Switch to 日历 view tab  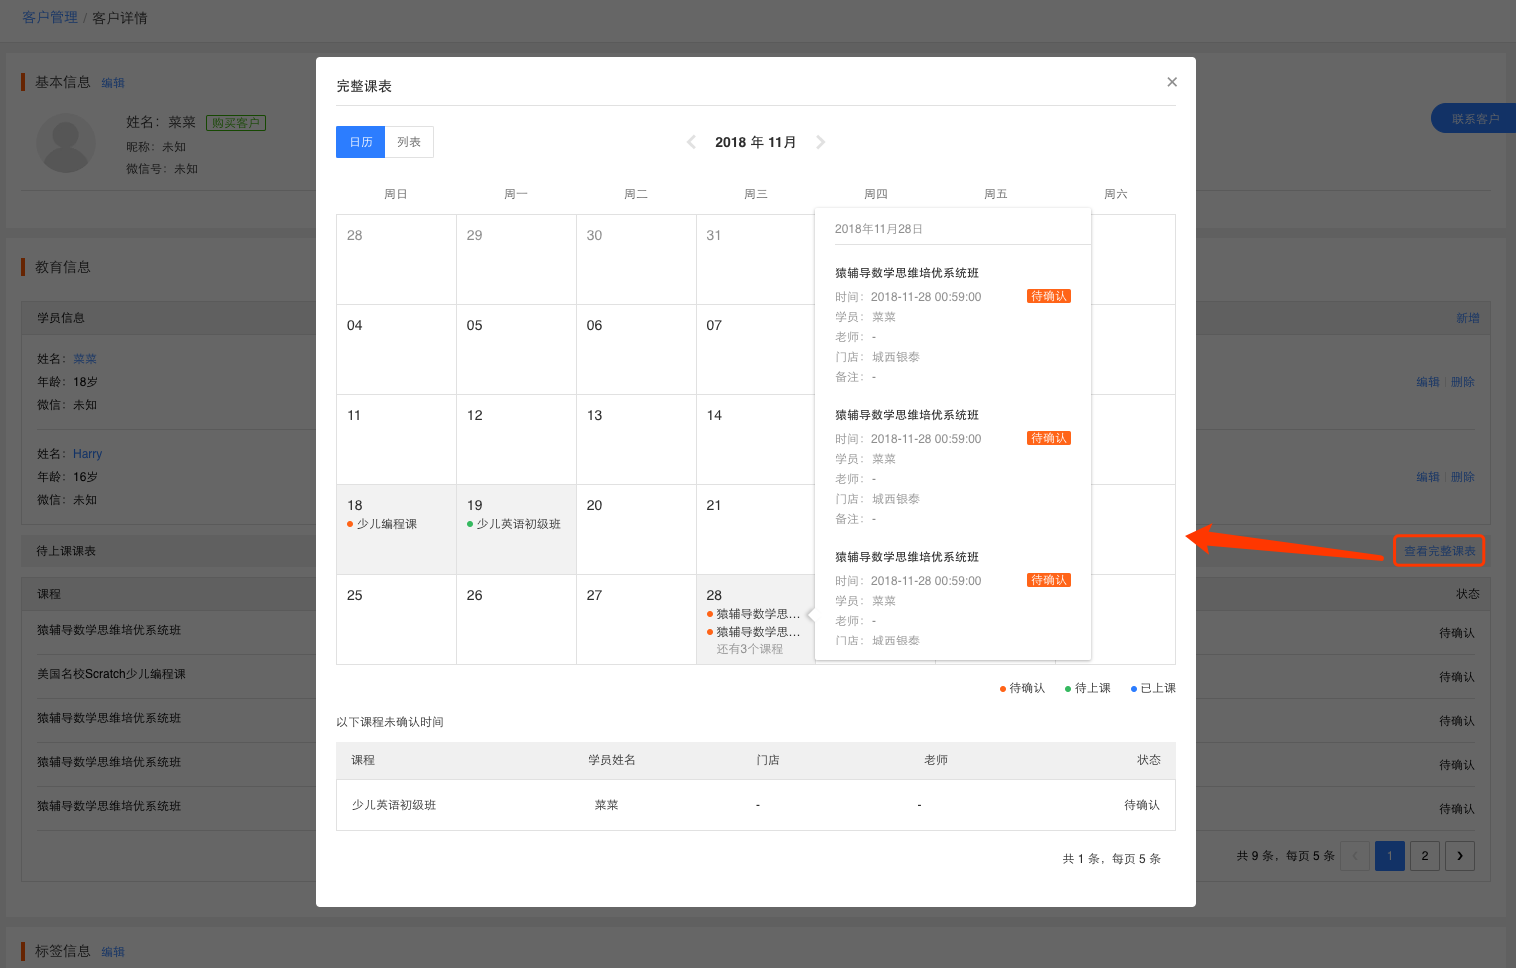click(x=361, y=142)
